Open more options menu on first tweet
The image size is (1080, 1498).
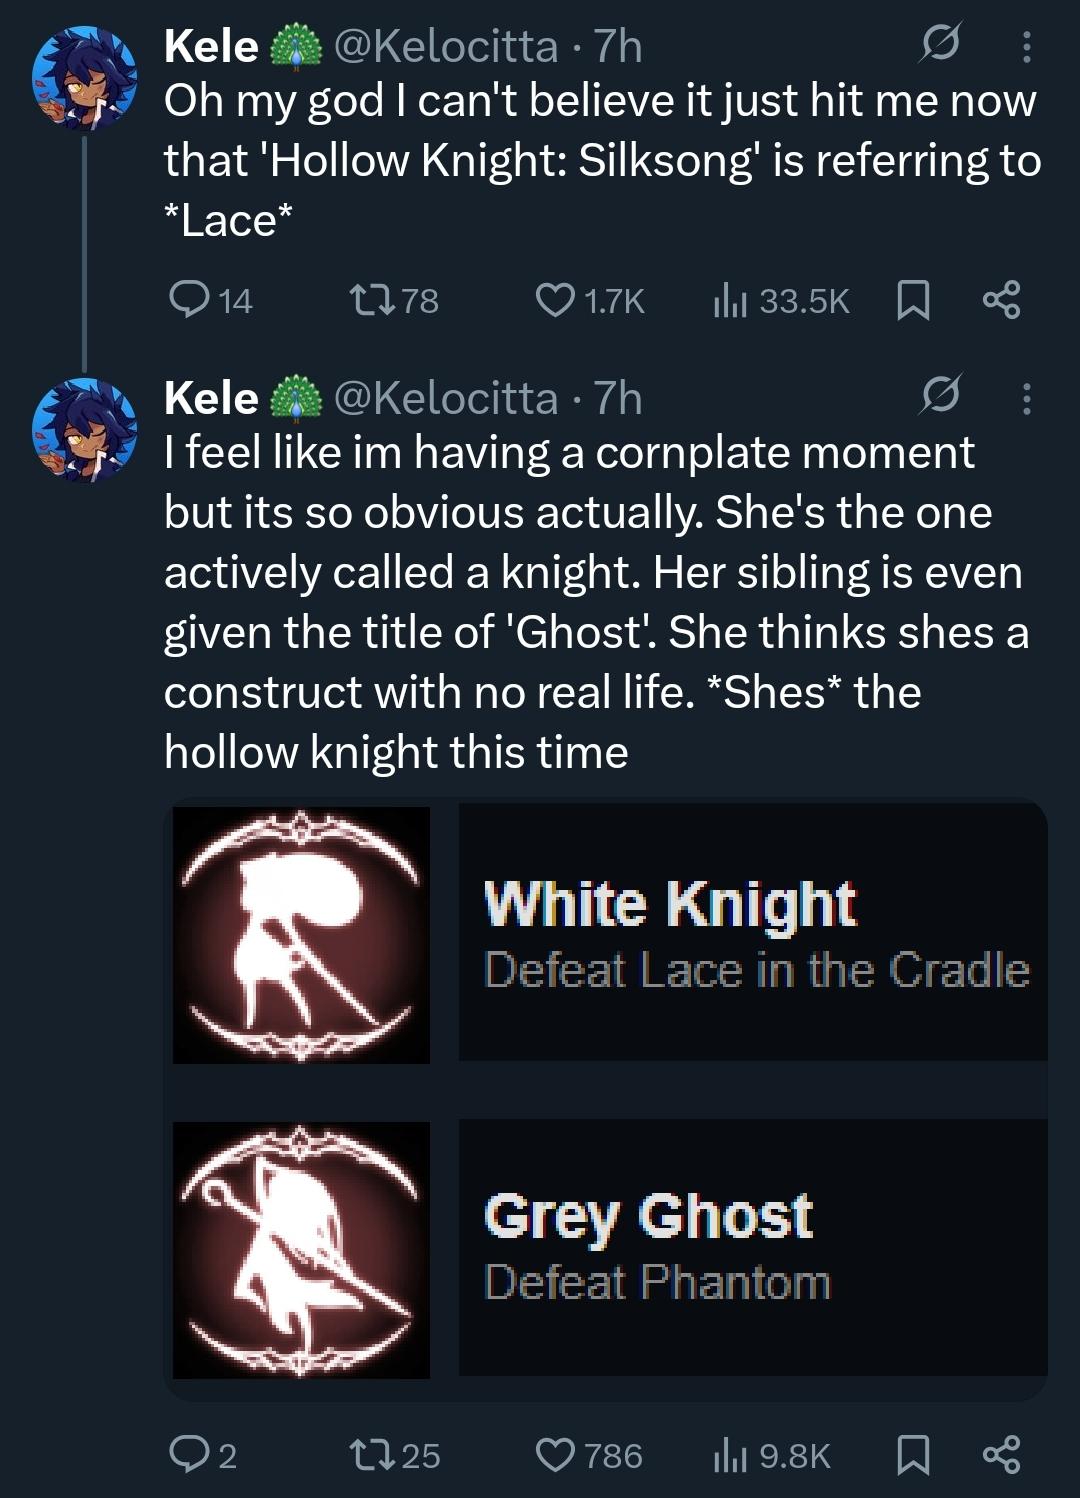click(1025, 46)
